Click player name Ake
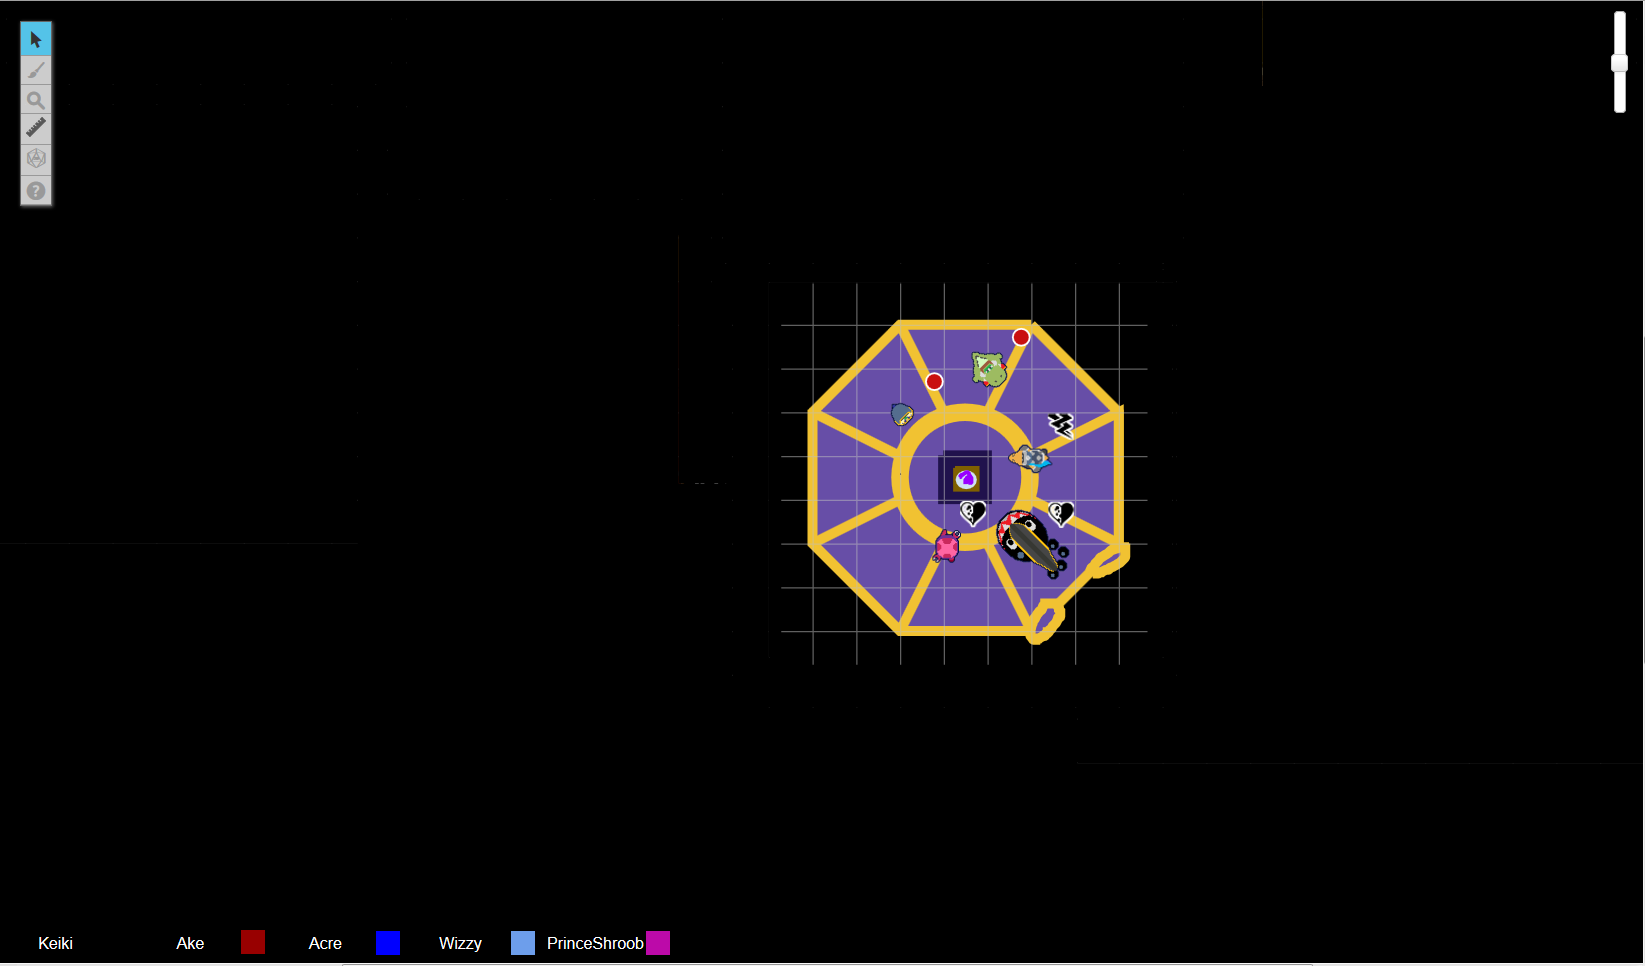 pyautogui.click(x=190, y=943)
